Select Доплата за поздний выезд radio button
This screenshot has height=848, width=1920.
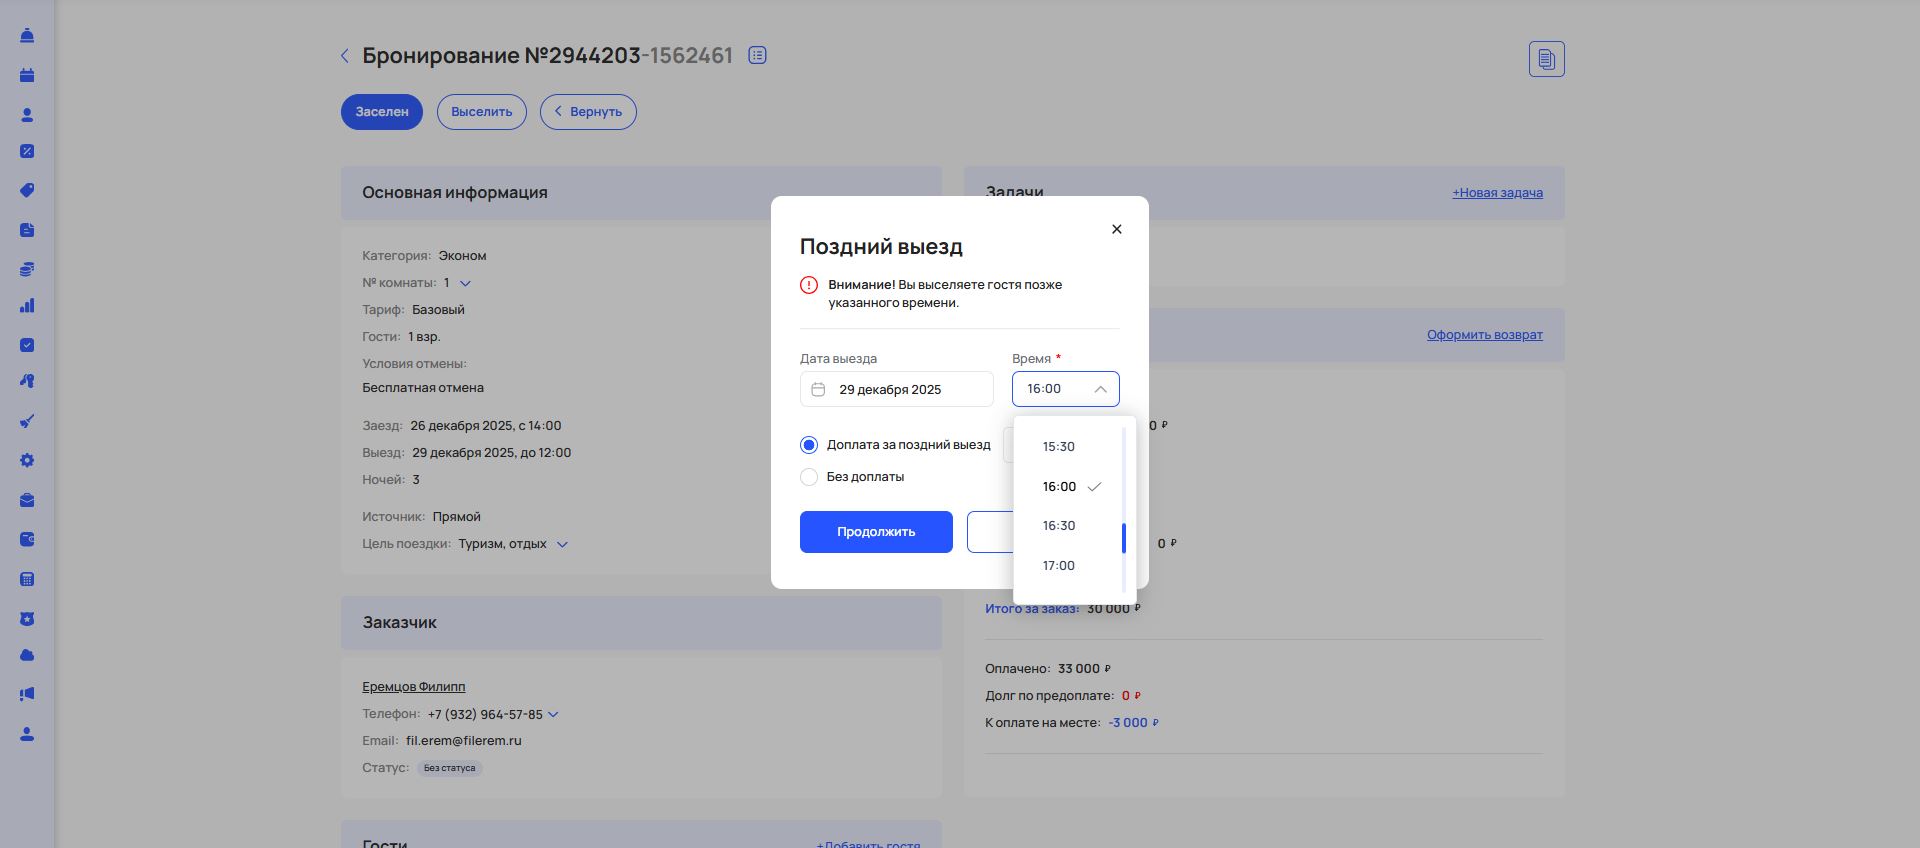point(809,445)
